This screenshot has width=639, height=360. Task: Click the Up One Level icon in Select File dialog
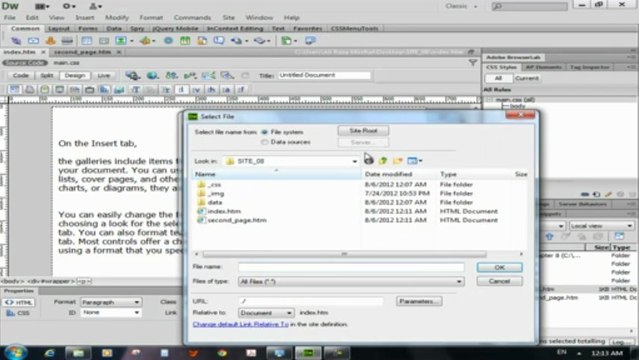(383, 161)
